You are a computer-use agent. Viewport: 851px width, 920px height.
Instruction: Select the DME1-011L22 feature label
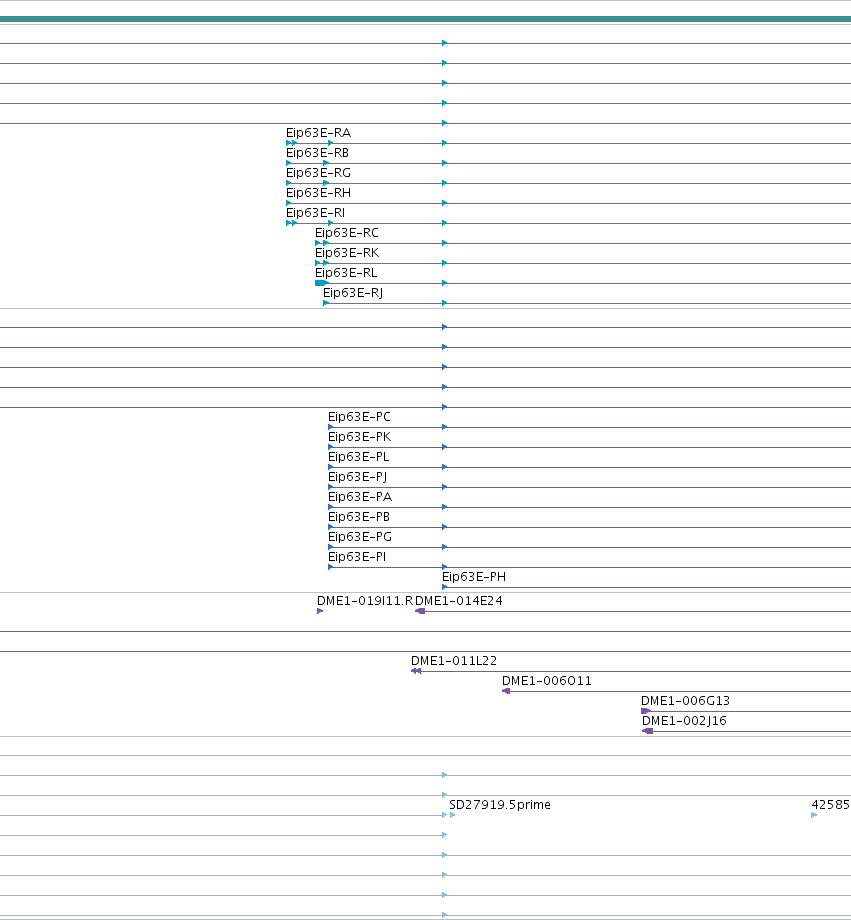point(454,661)
